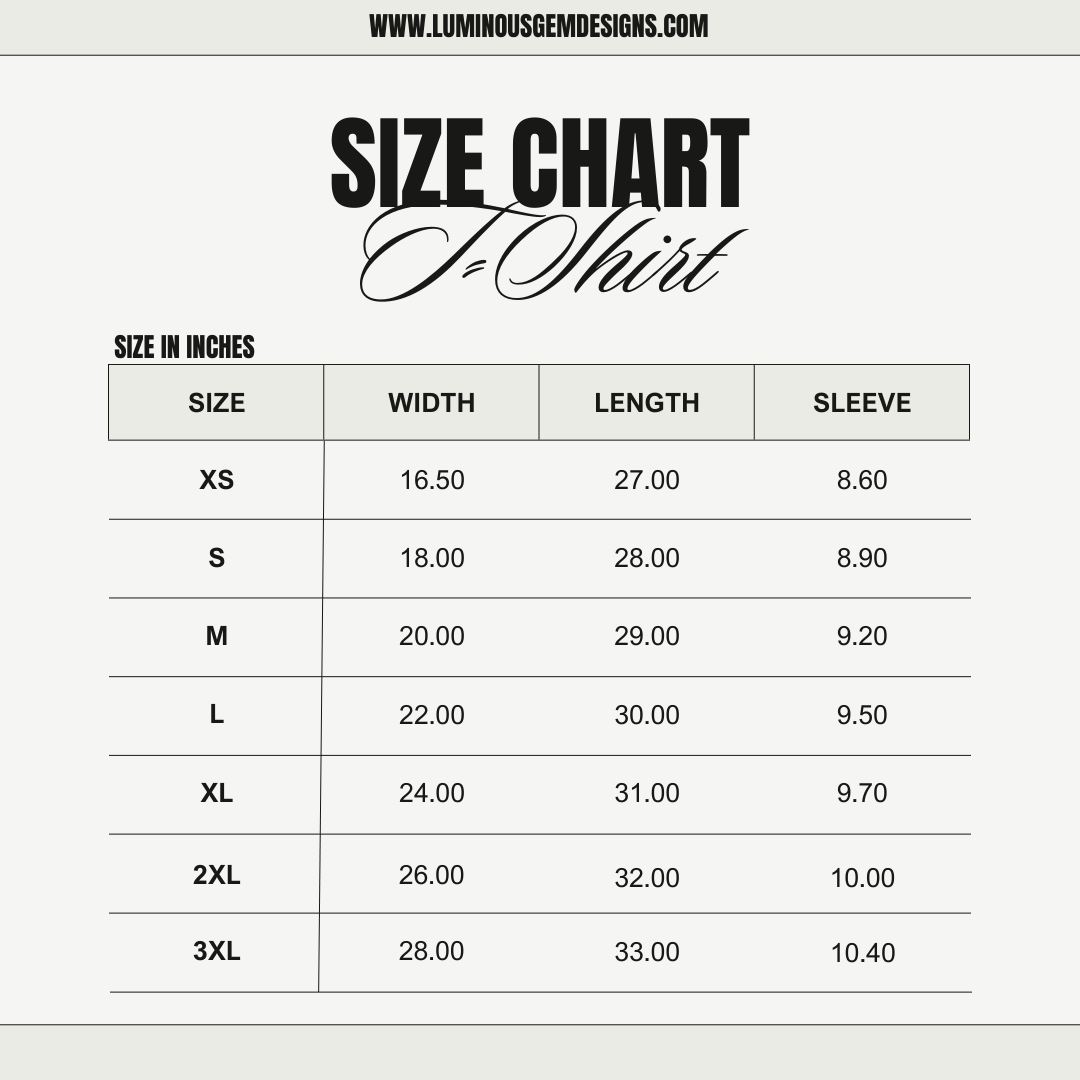Select the XL size row label
This screenshot has height=1080, width=1080.
216,793
